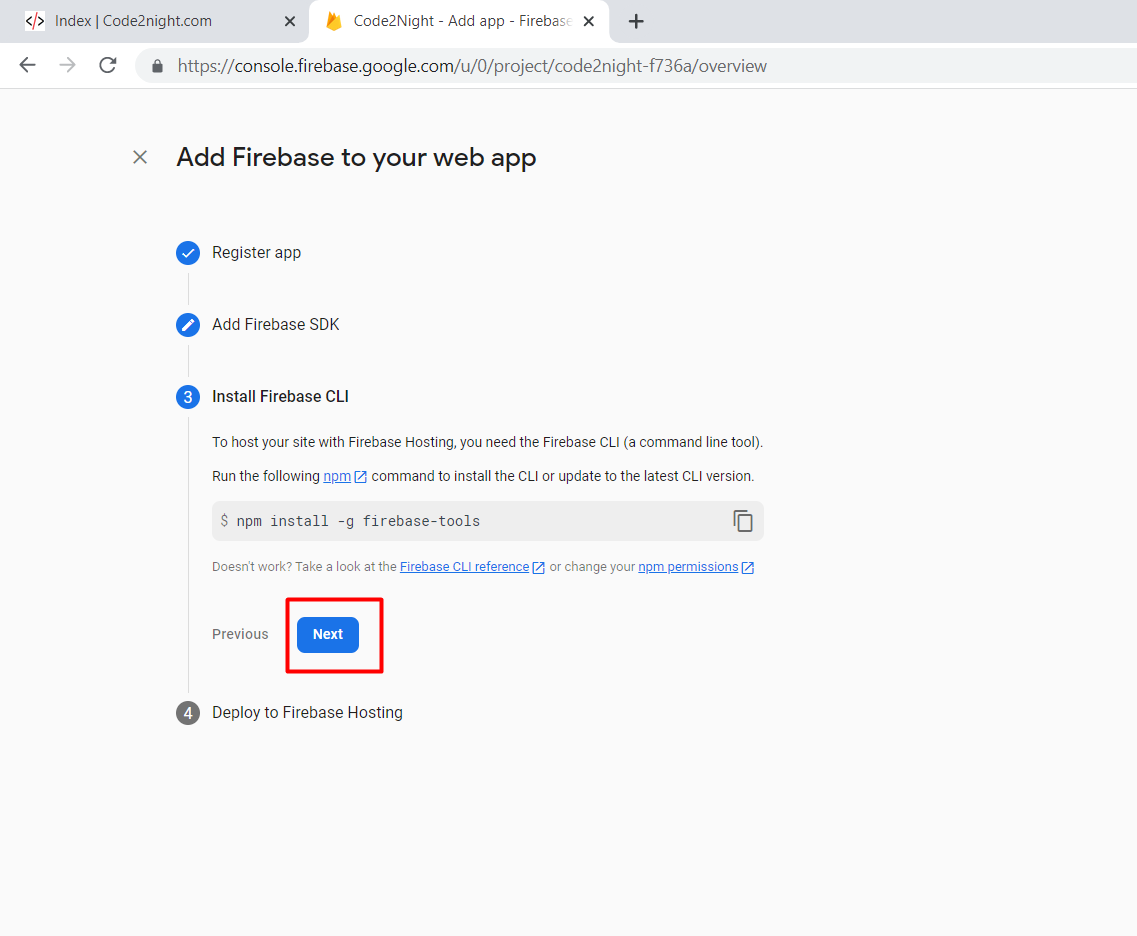Open the npm permissions link
The width and height of the screenshot is (1137, 936).
click(x=688, y=567)
